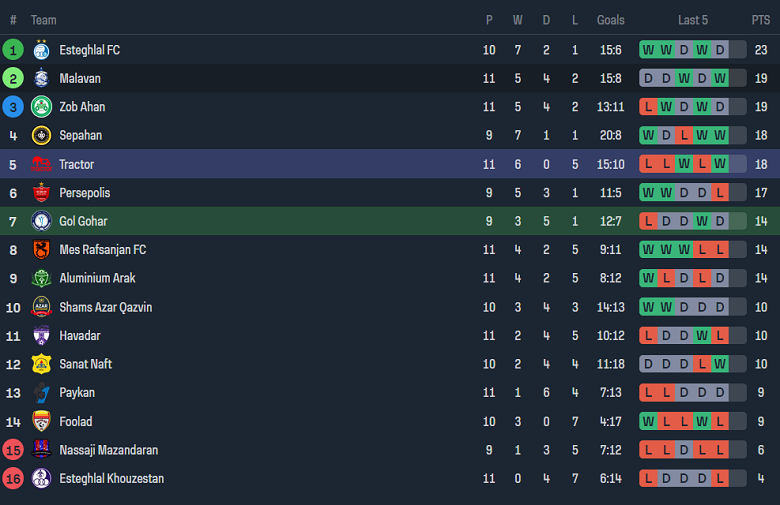
Task: Sort standings by the Goals header
Action: (610, 20)
